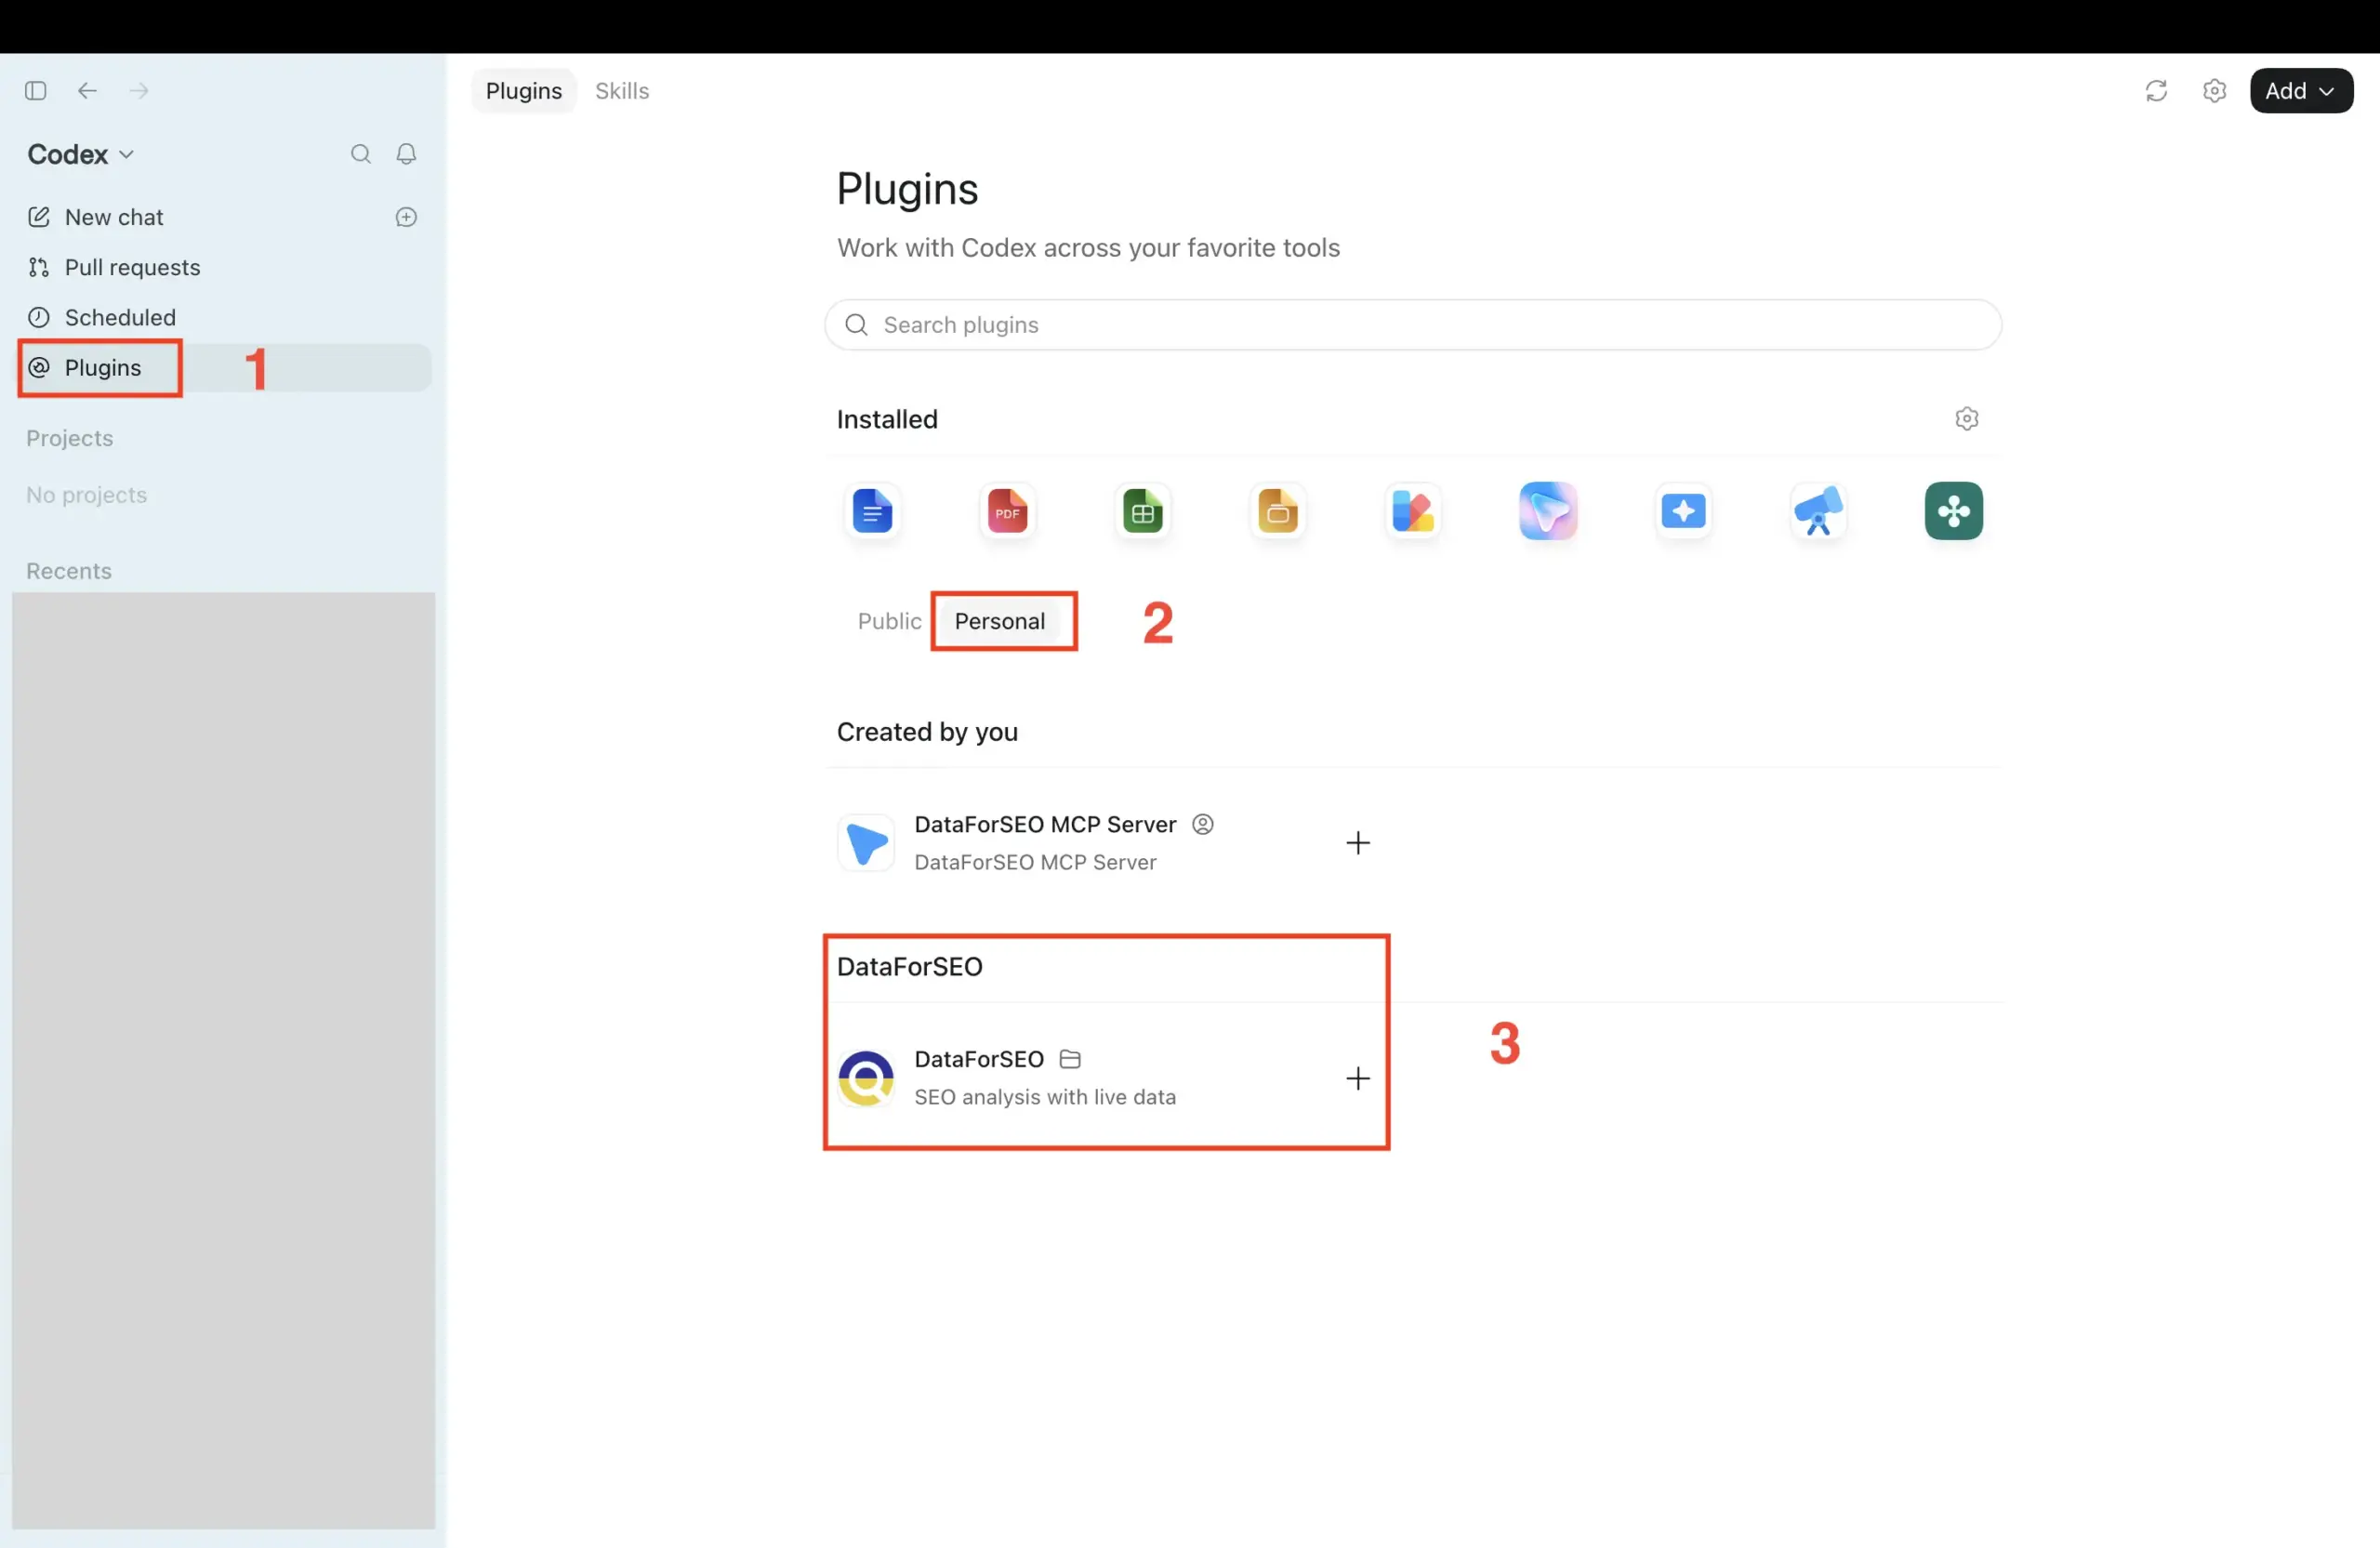
Task: Open Installed section settings gear
Action: pyautogui.click(x=1966, y=419)
